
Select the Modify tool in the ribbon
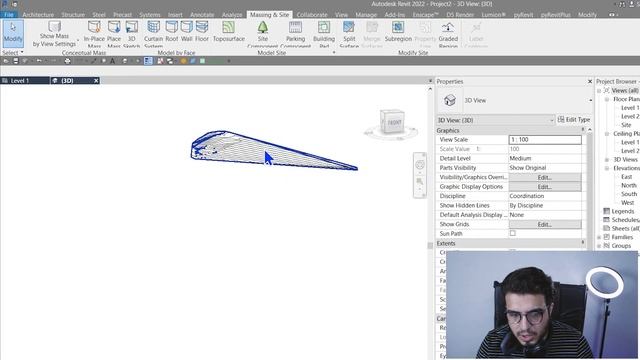[x=13, y=33]
